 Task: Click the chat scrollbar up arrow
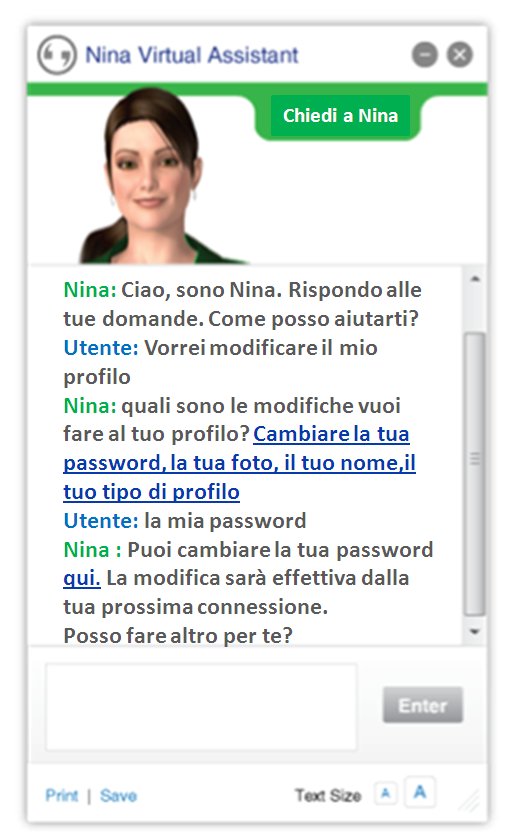point(475,279)
